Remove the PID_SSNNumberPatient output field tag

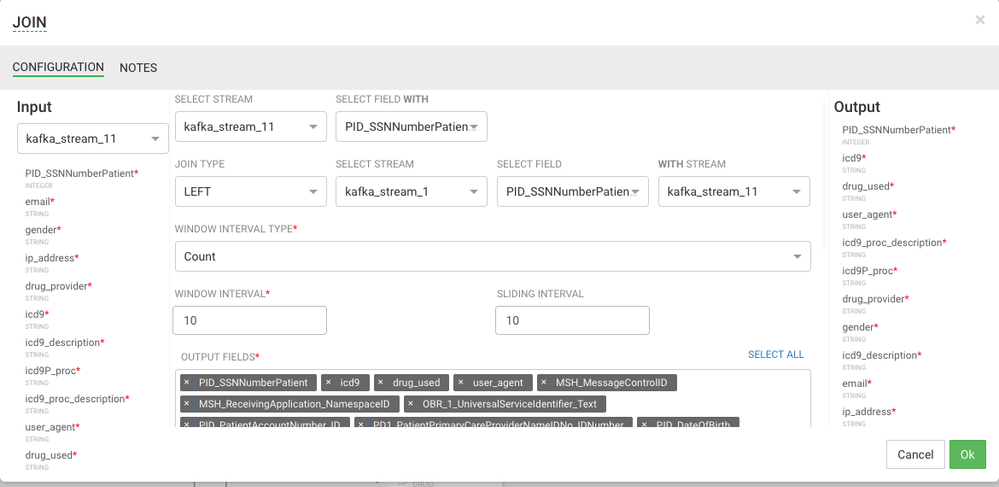[187, 383]
